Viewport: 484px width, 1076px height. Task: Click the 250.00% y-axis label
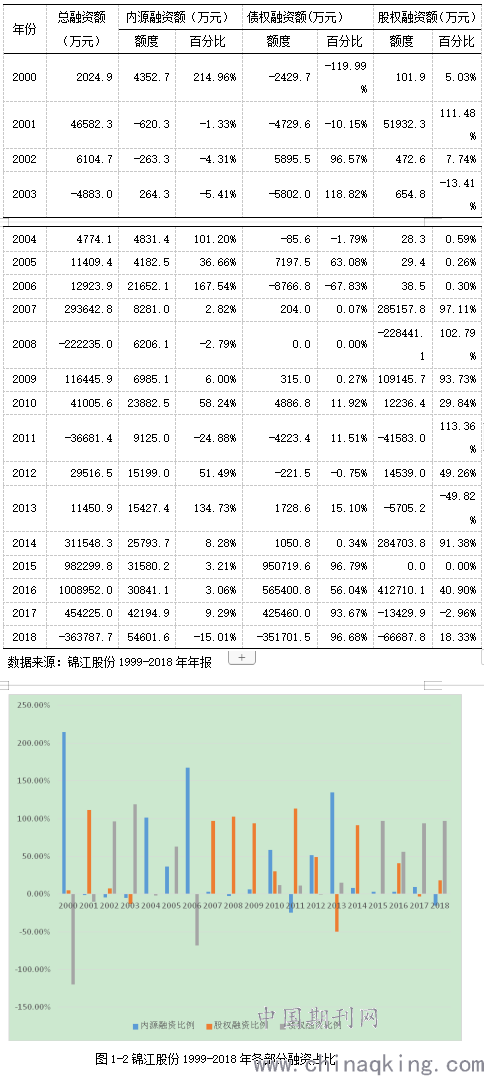point(34,705)
